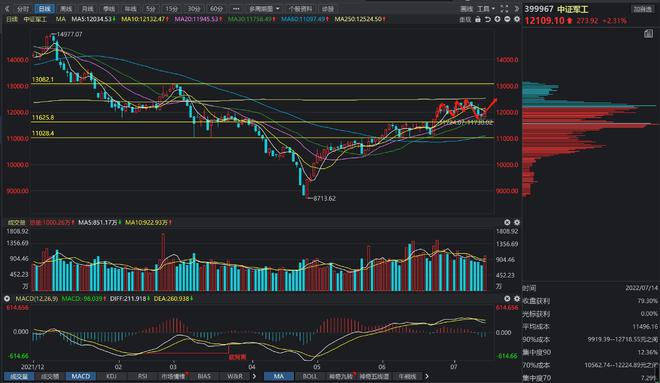Open main chart settings gear icon
The height and width of the screenshot is (383, 660).
pos(517,19)
